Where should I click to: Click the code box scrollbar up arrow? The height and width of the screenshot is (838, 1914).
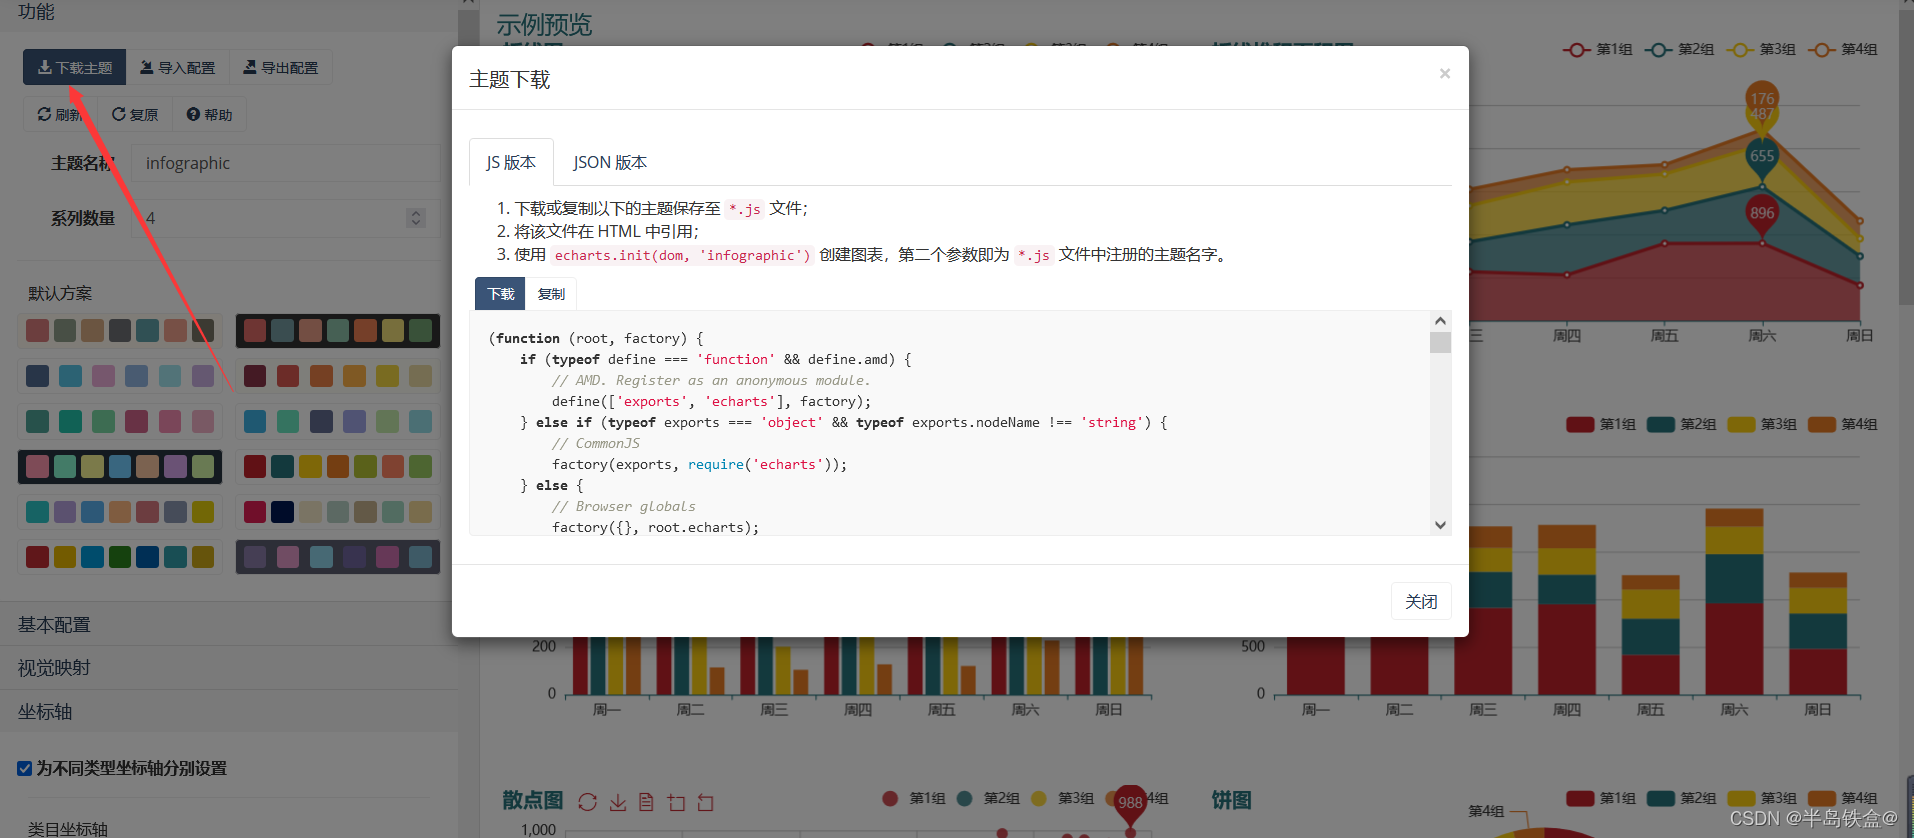(x=1440, y=321)
